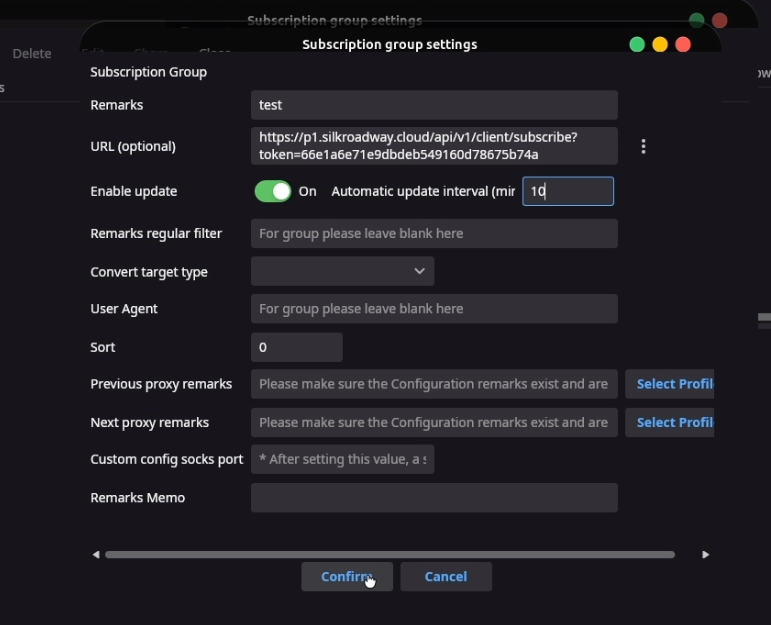Screen dimensions: 771x625
Task: Click the left scroll arrow of horizontal scrollbar
Action: (x=96, y=554)
